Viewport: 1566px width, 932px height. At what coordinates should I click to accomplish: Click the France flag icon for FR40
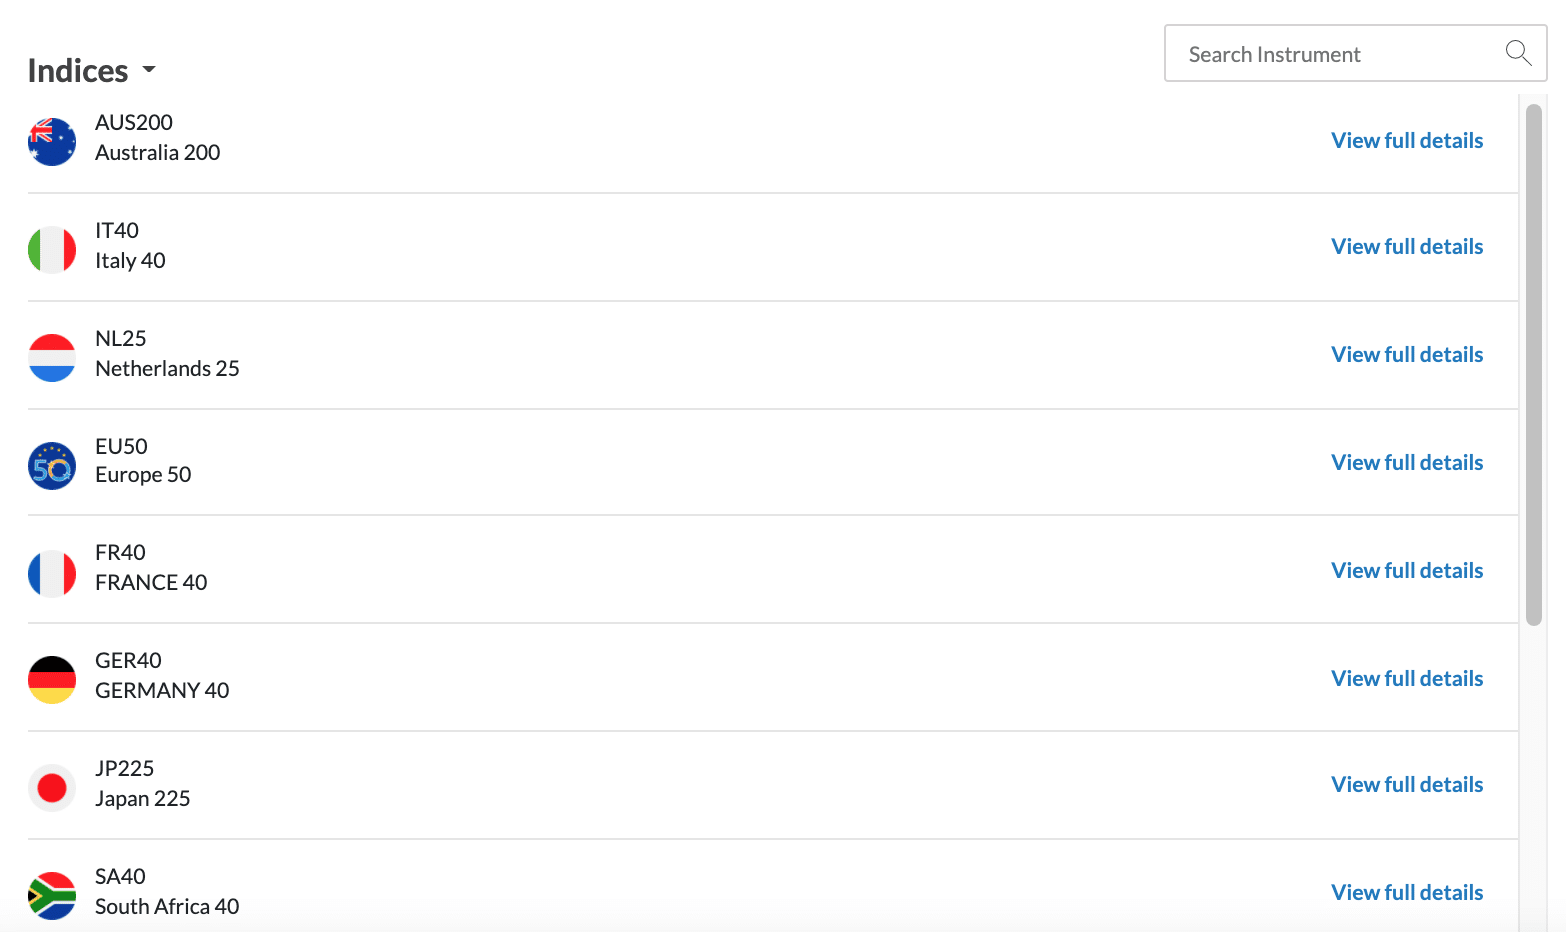tap(52, 574)
